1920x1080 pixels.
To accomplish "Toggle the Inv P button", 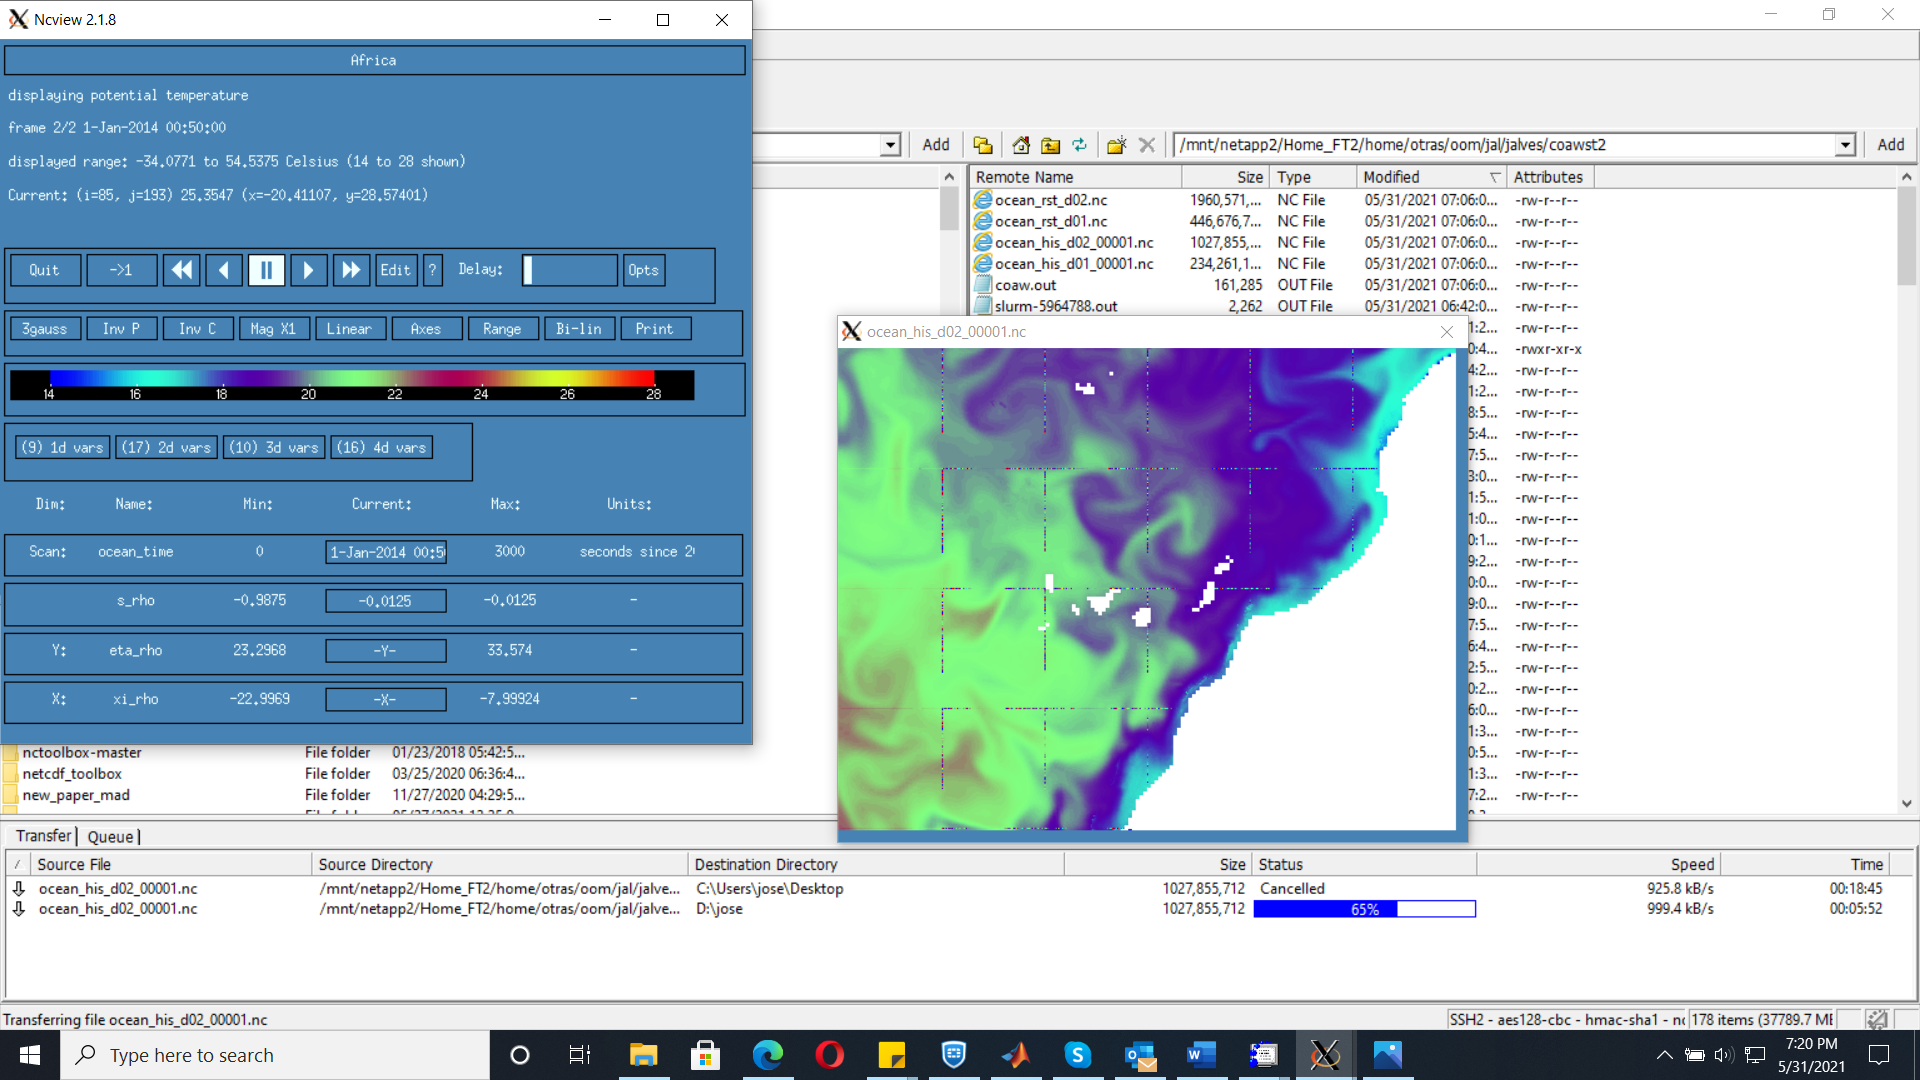I will [121, 329].
